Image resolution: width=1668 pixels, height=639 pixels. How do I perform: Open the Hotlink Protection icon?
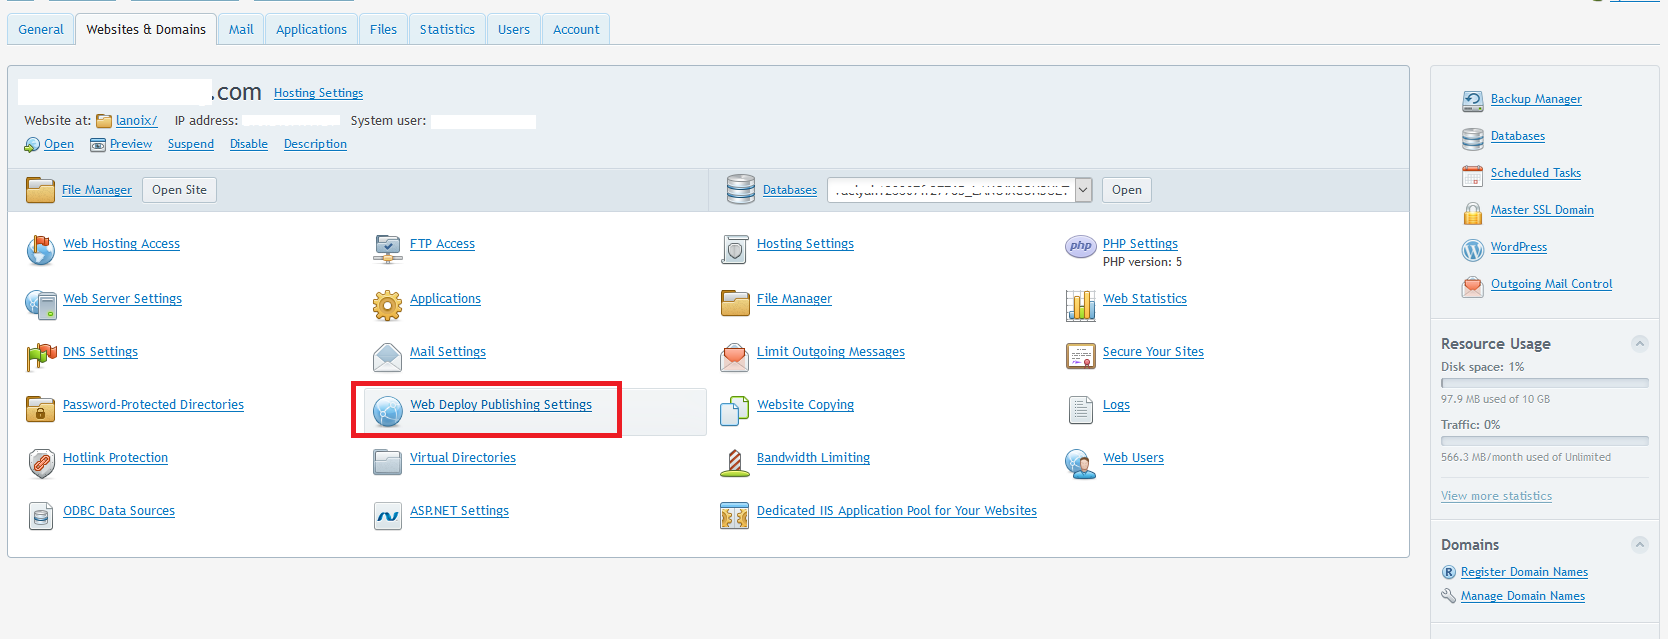[41, 463]
